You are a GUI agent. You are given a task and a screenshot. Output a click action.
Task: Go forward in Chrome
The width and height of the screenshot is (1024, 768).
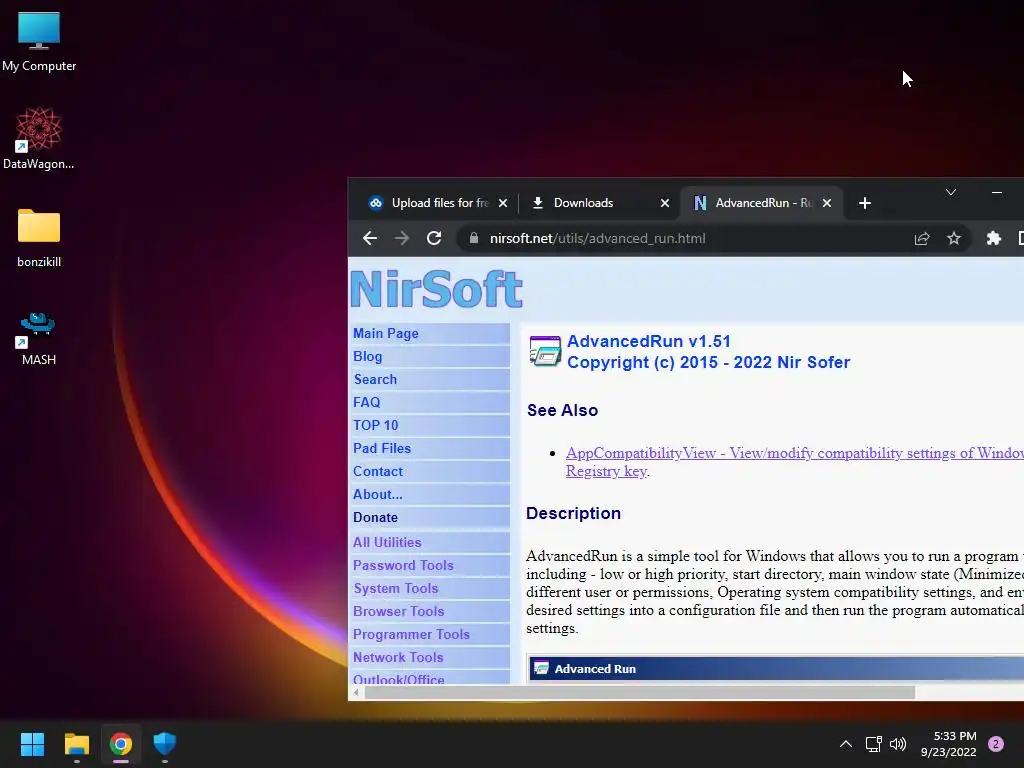pyautogui.click(x=402, y=238)
